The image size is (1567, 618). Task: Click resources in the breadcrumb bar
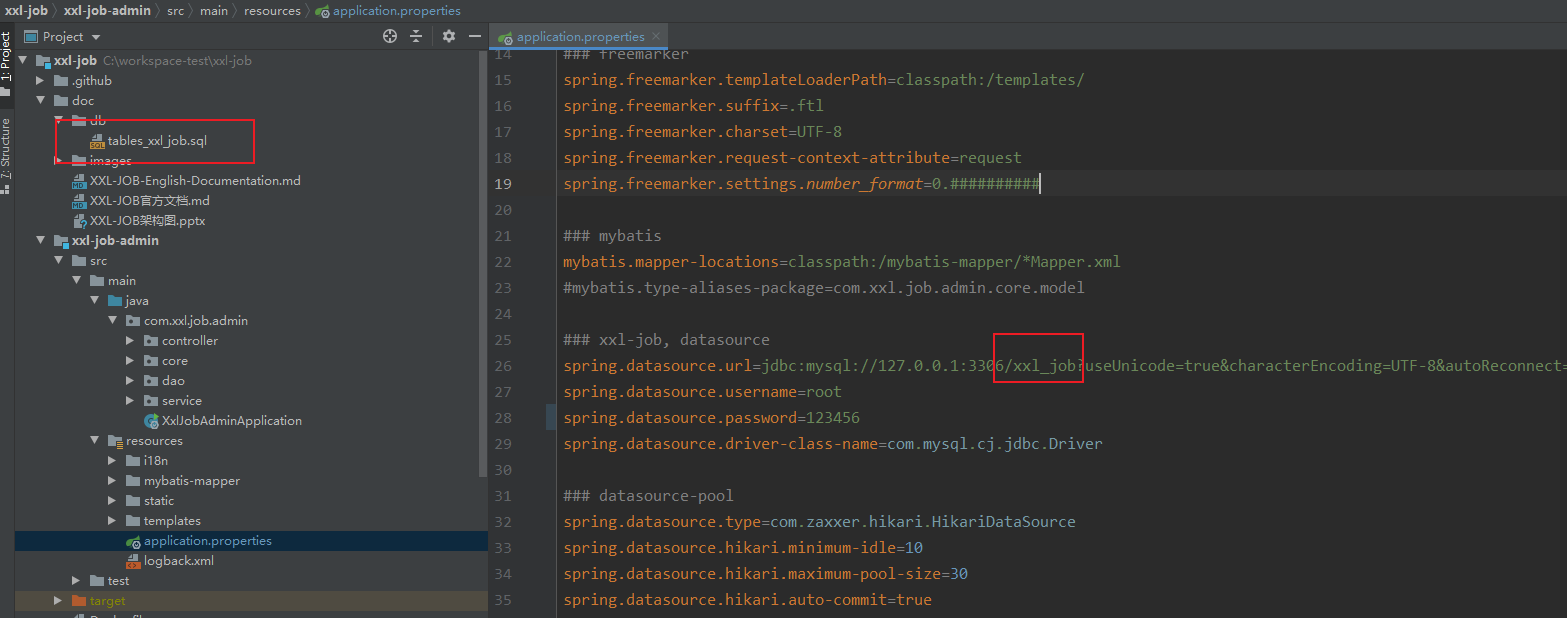(x=273, y=11)
